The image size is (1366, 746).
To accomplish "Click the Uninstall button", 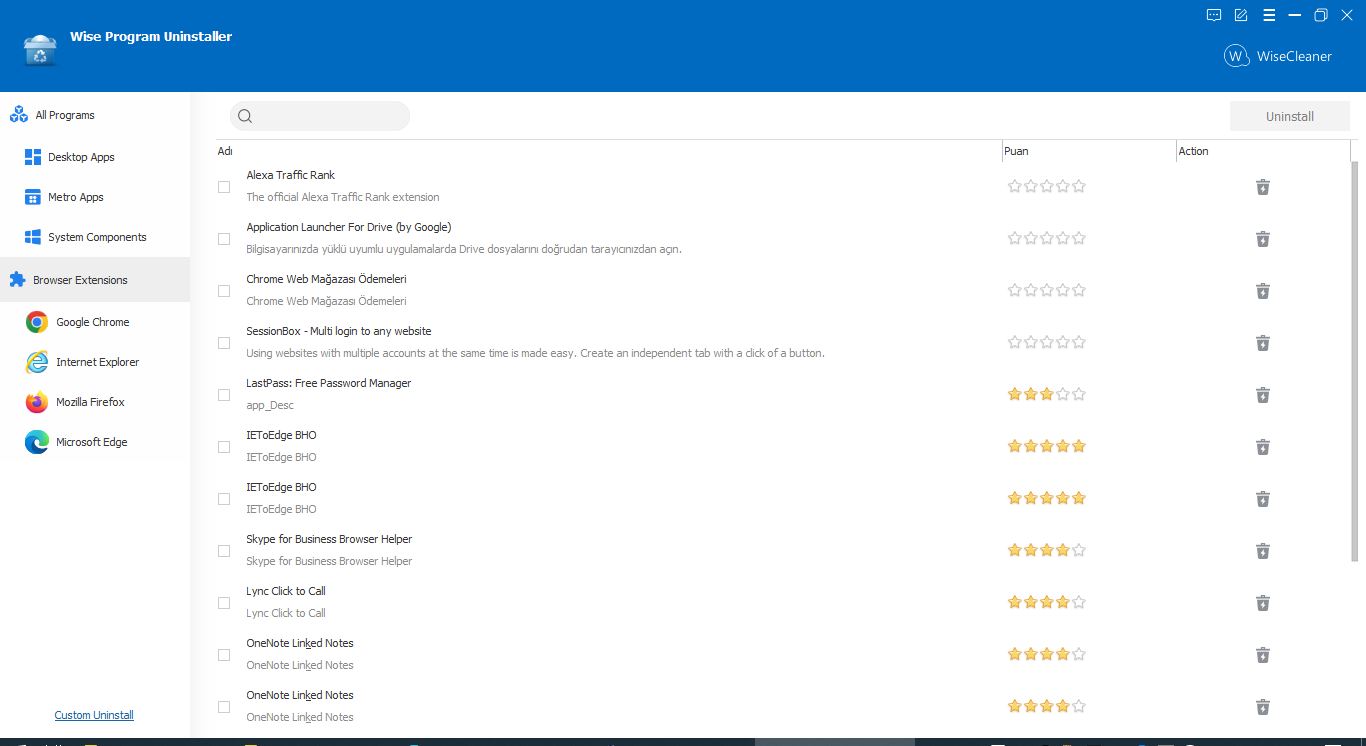I will [x=1290, y=116].
